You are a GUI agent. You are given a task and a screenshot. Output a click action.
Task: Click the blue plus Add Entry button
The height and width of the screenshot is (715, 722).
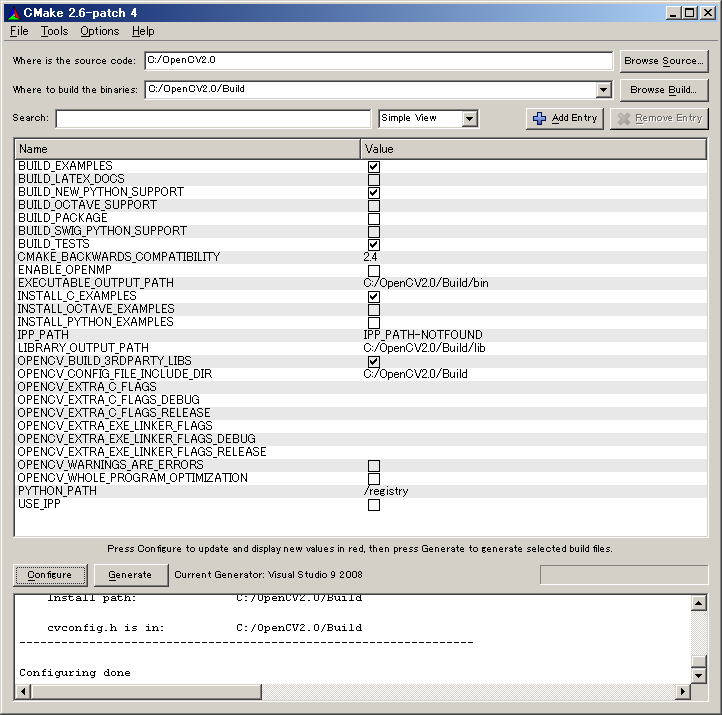tap(565, 119)
